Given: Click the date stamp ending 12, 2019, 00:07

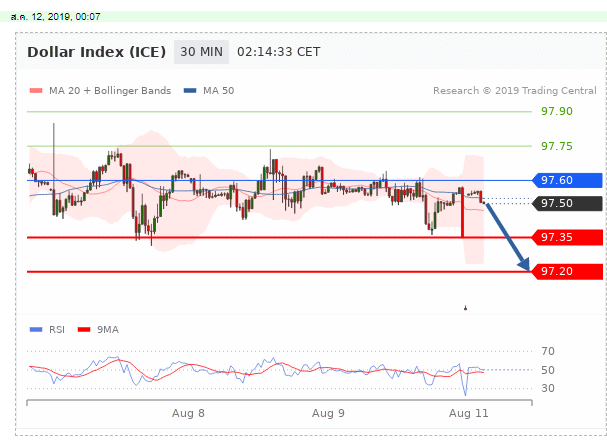Looking at the screenshot, I should (55, 17).
